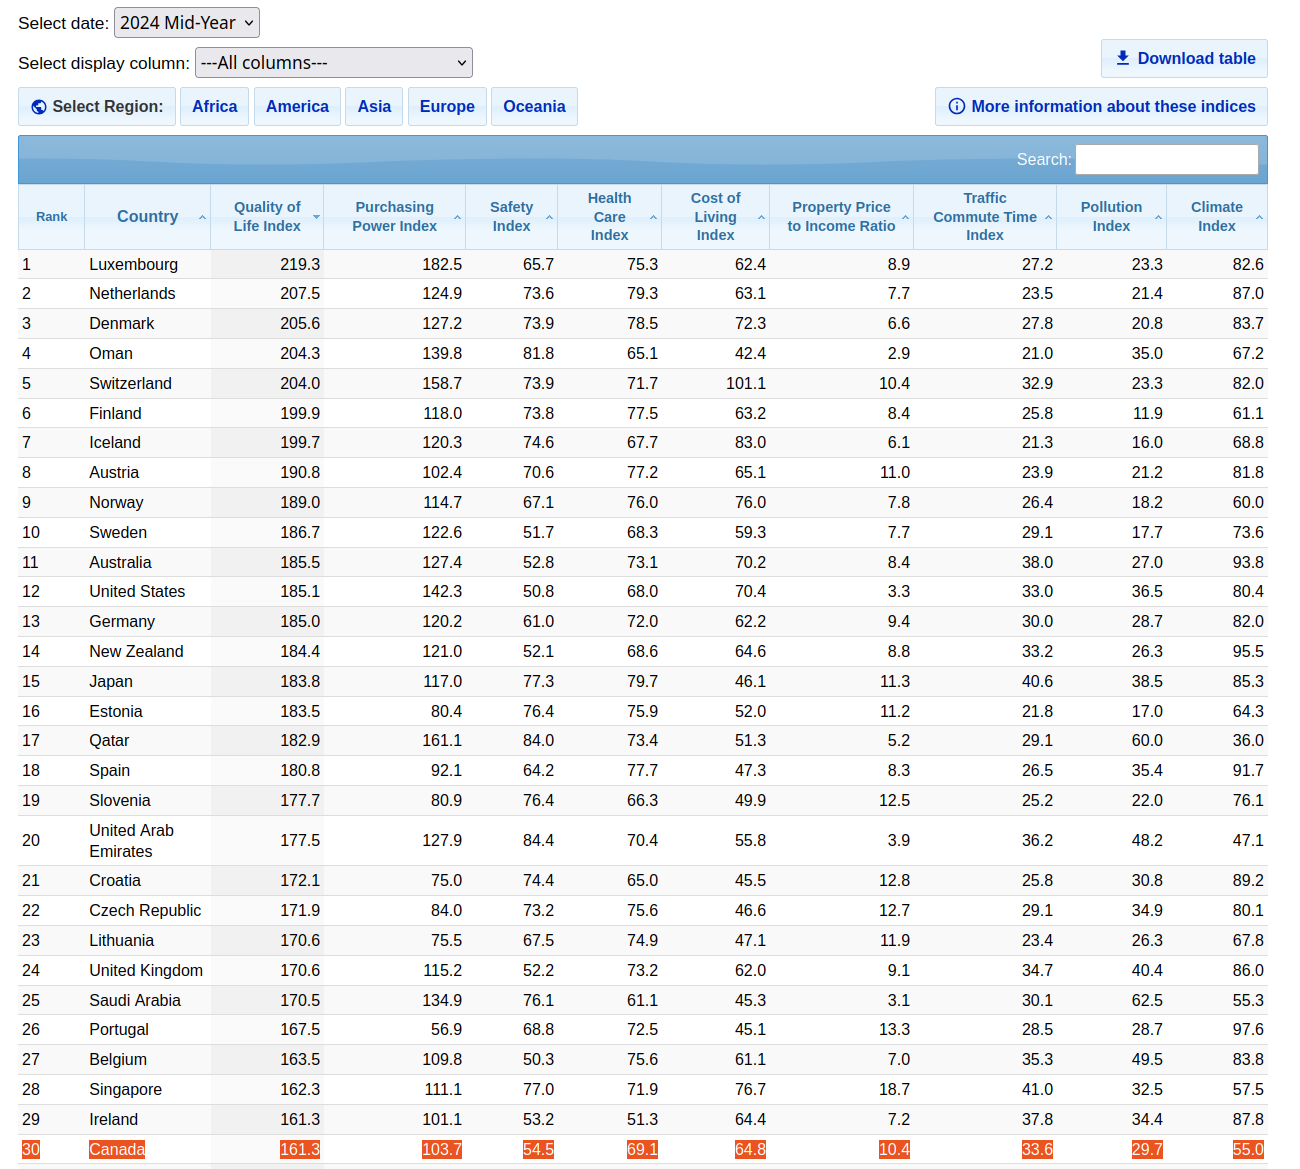Viewport: 1300px width, 1169px height.
Task: Click the Download table button
Action: (1184, 58)
